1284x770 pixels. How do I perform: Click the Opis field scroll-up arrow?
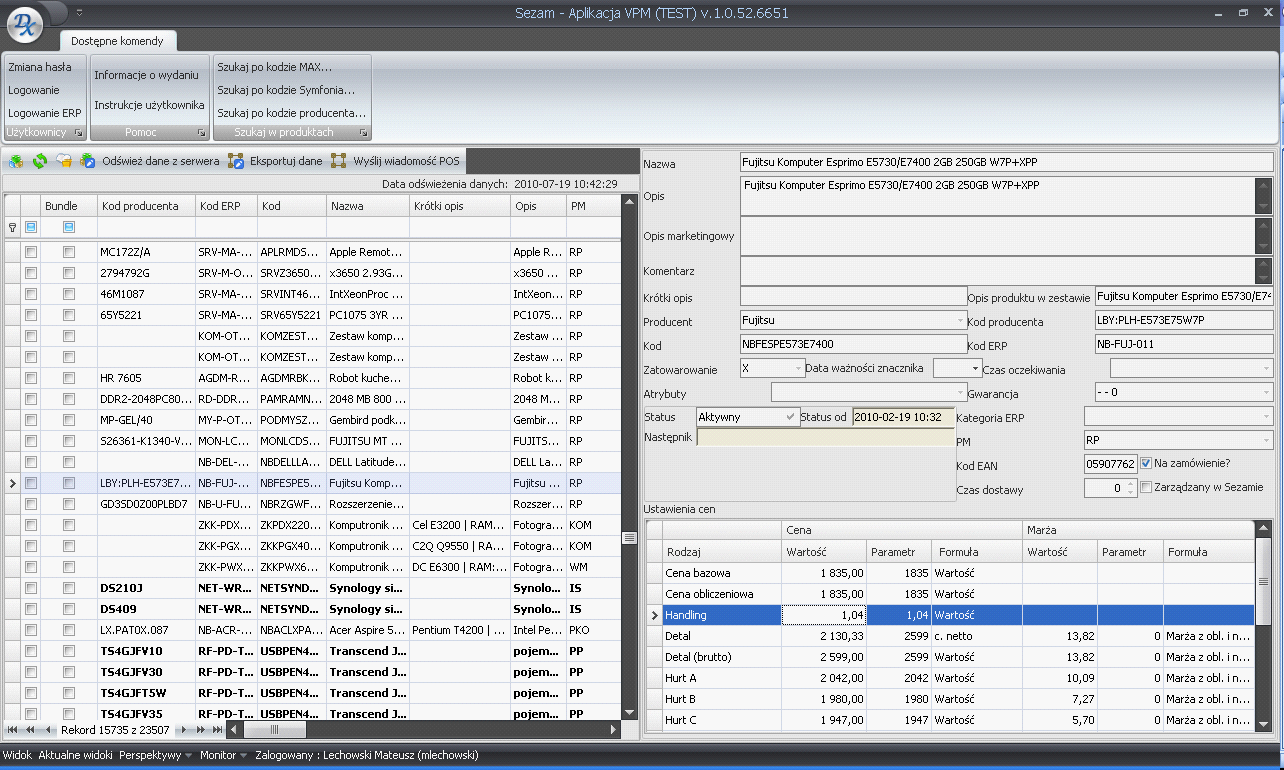1265,186
